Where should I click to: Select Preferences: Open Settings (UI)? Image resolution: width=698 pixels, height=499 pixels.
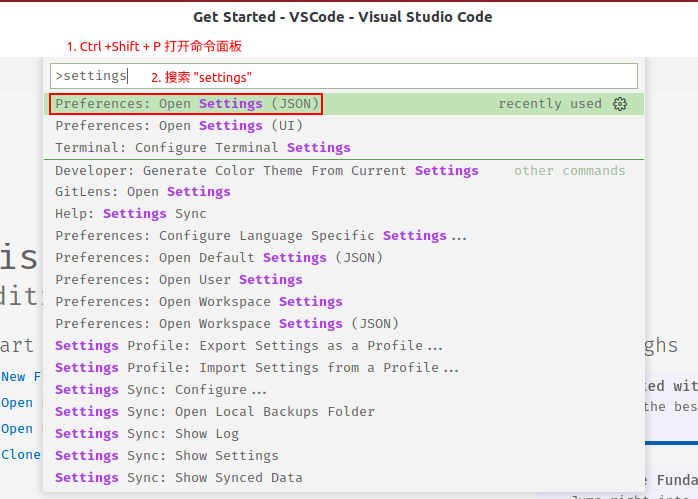344,126
